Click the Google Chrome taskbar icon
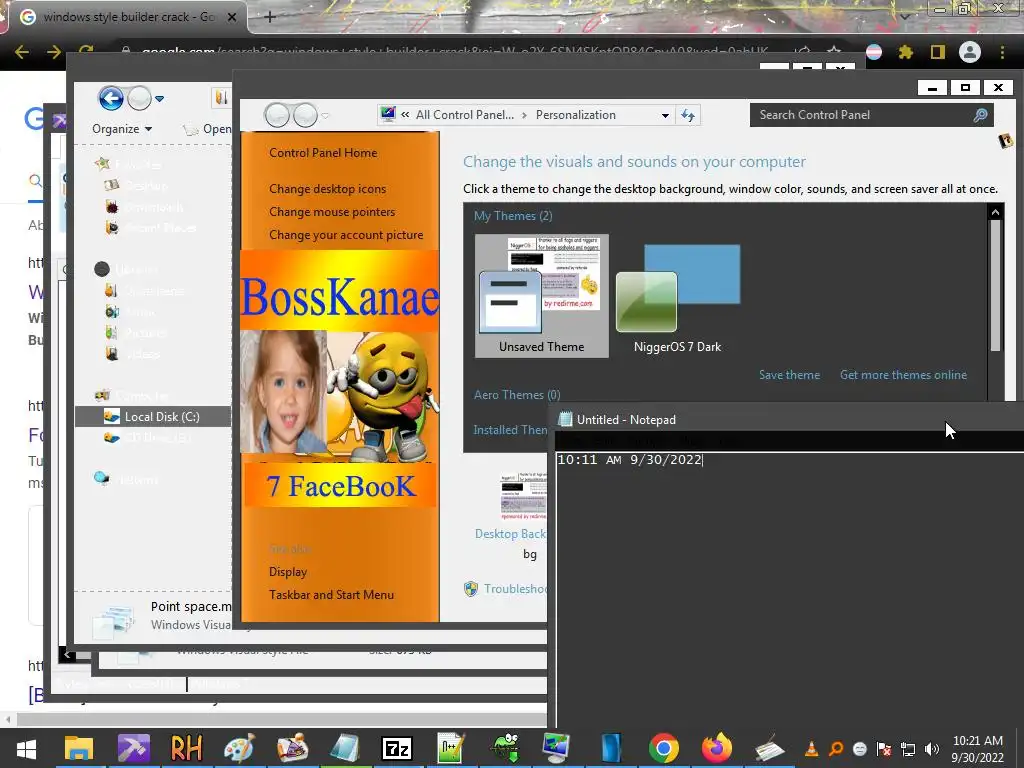Viewport: 1024px width, 768px height. point(664,748)
